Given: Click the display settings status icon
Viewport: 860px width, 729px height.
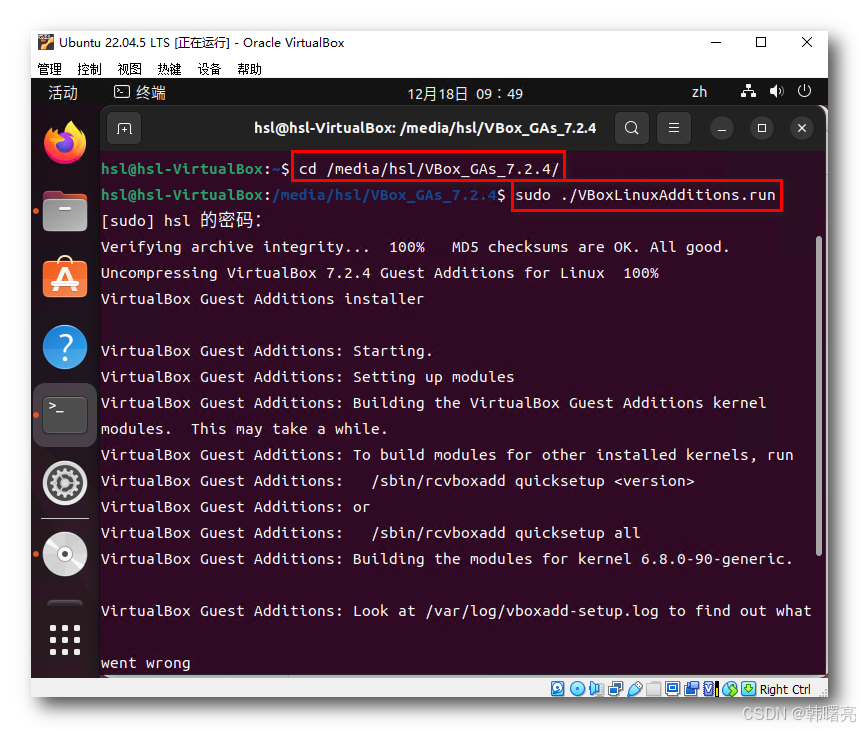Looking at the screenshot, I should tap(672, 689).
